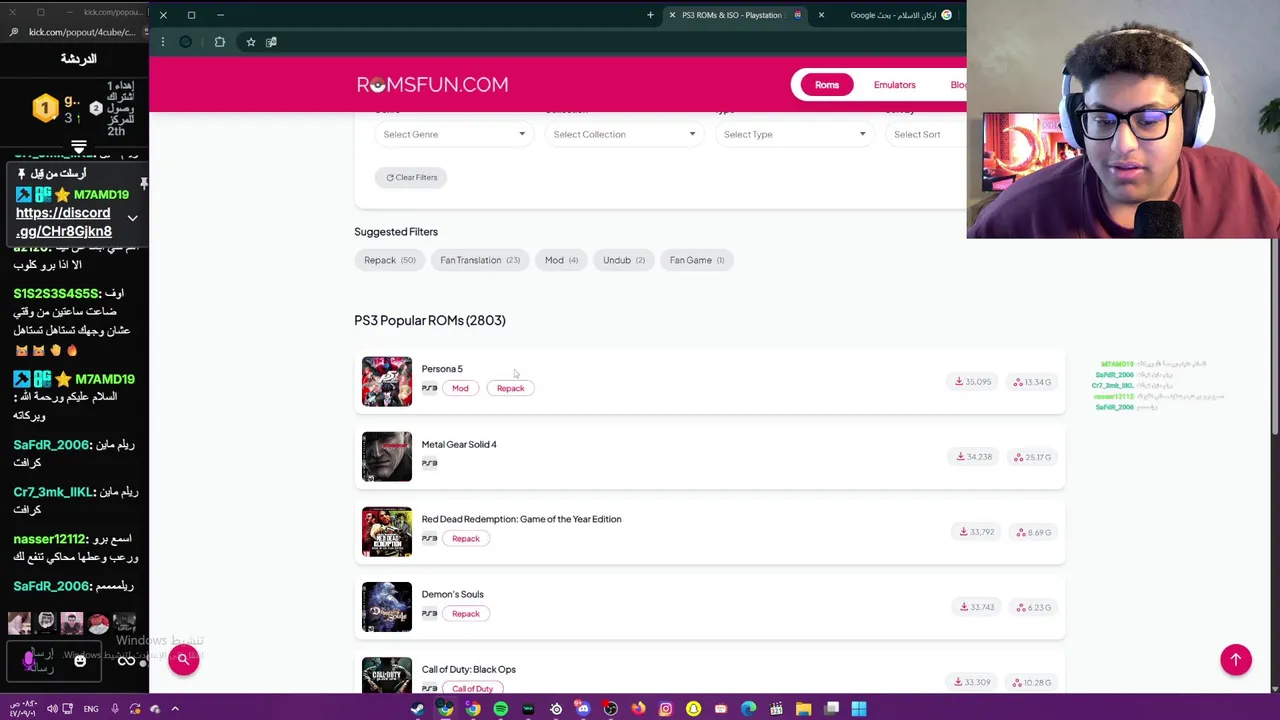The height and width of the screenshot is (720, 1280).
Task: Click the Persona 5 file size 13.34 G
Action: (1032, 382)
